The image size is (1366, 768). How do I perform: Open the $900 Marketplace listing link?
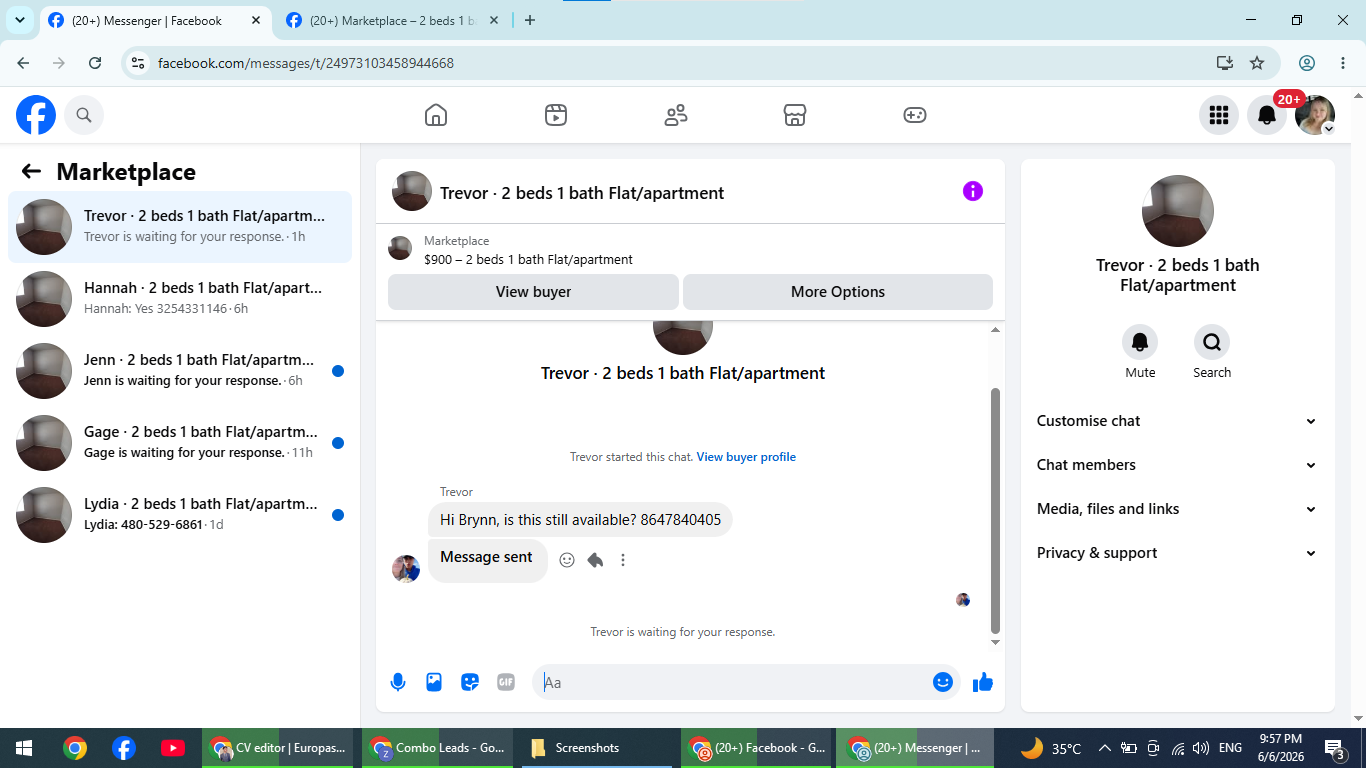[528, 259]
